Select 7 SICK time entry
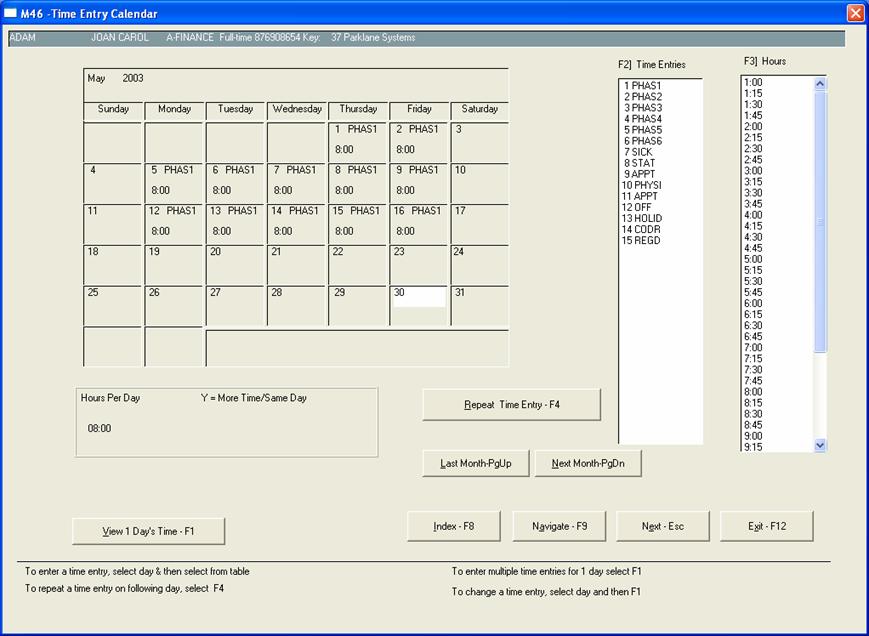 pos(638,152)
